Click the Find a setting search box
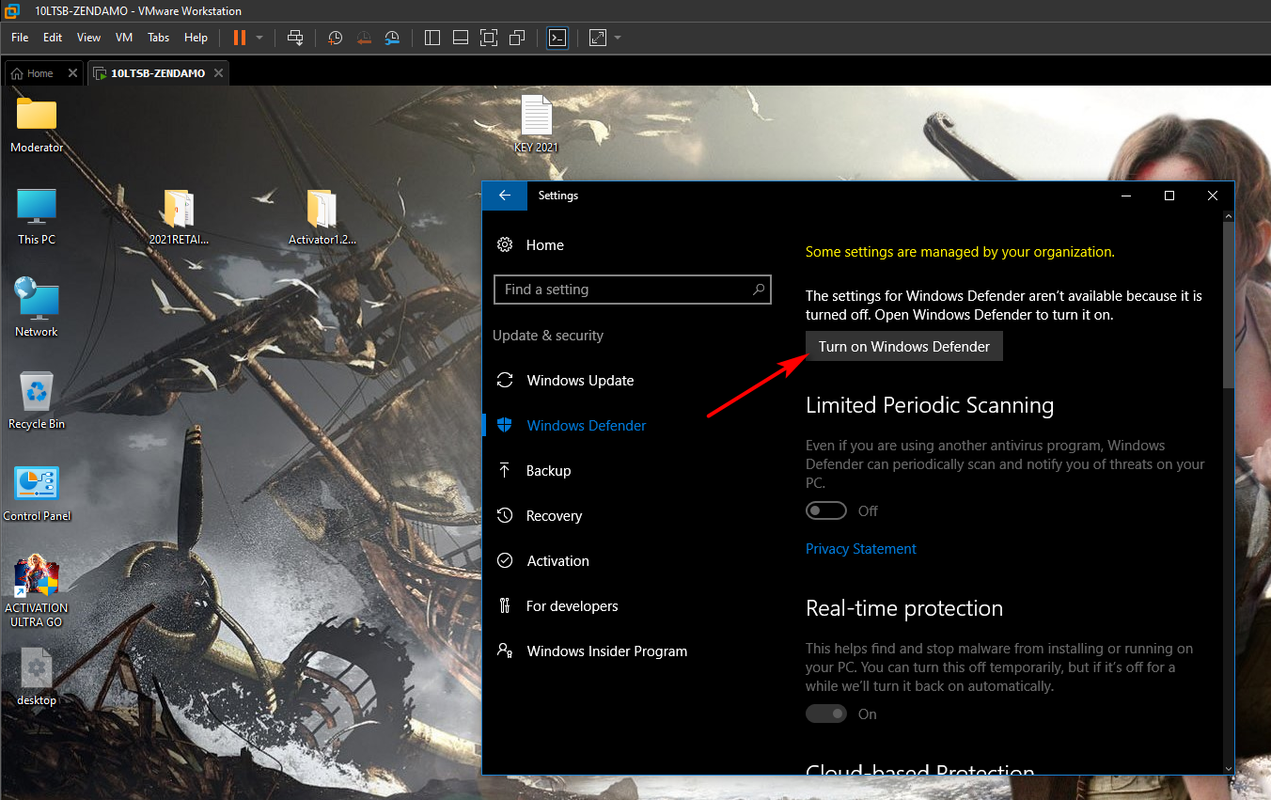This screenshot has height=800, width=1271. 632,289
